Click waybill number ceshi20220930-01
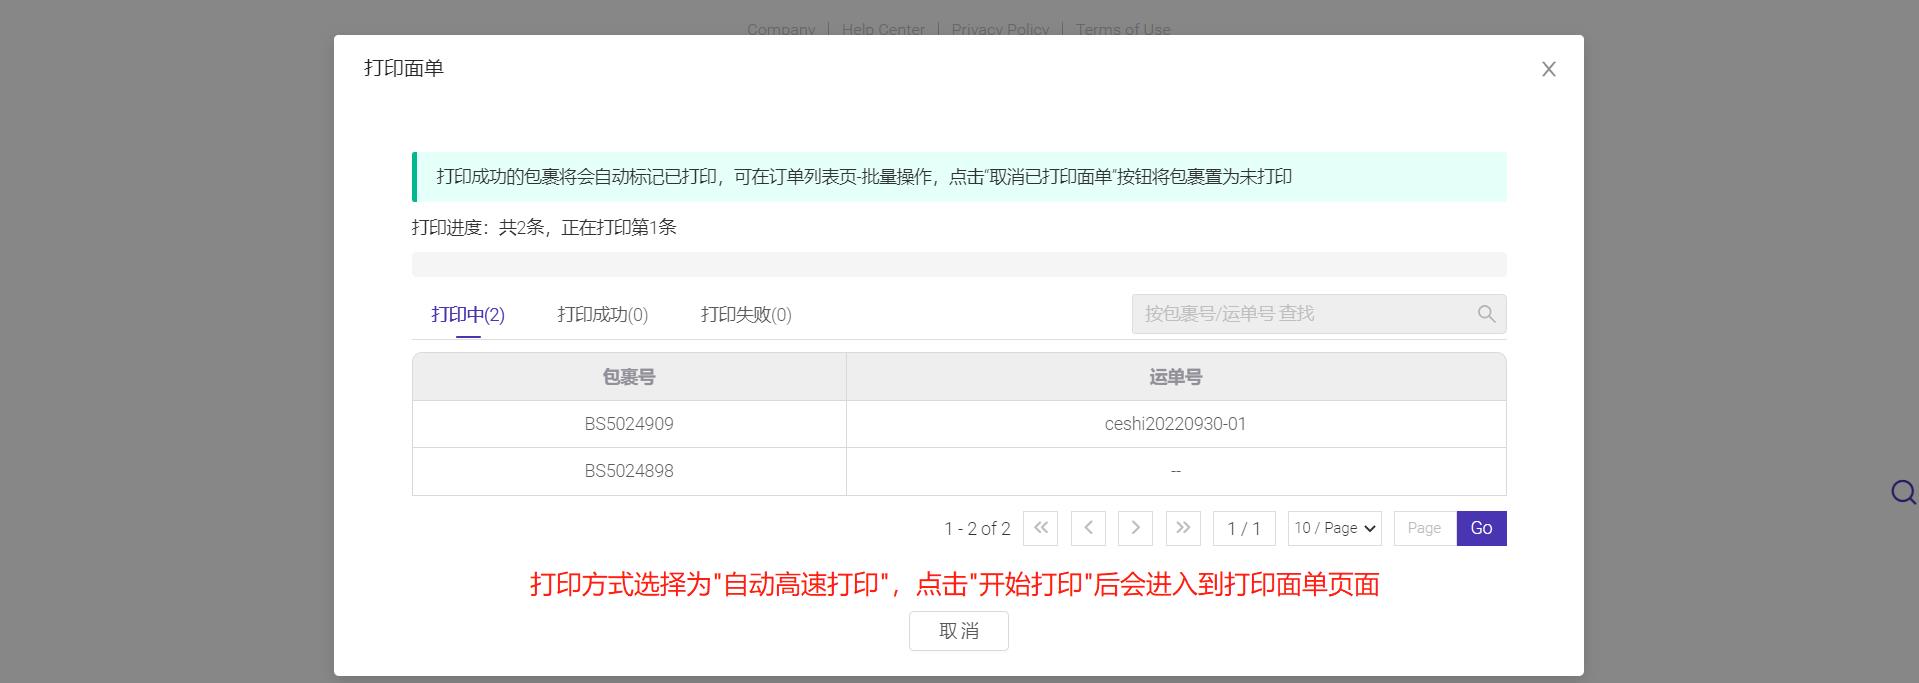Viewport: 1919px width, 683px height. (1175, 424)
